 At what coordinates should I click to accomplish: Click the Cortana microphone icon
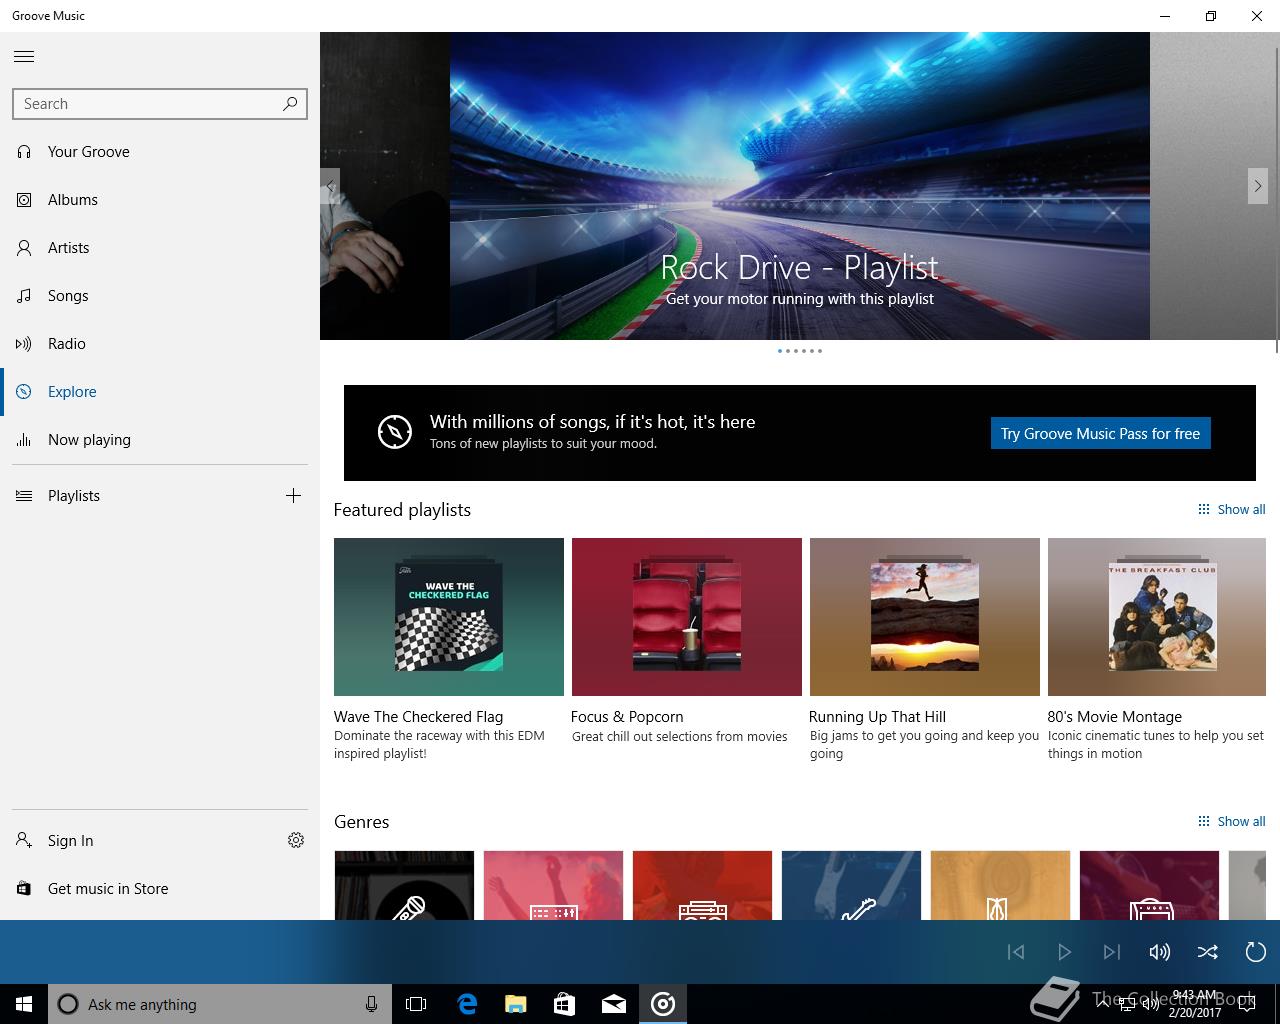tap(371, 1004)
